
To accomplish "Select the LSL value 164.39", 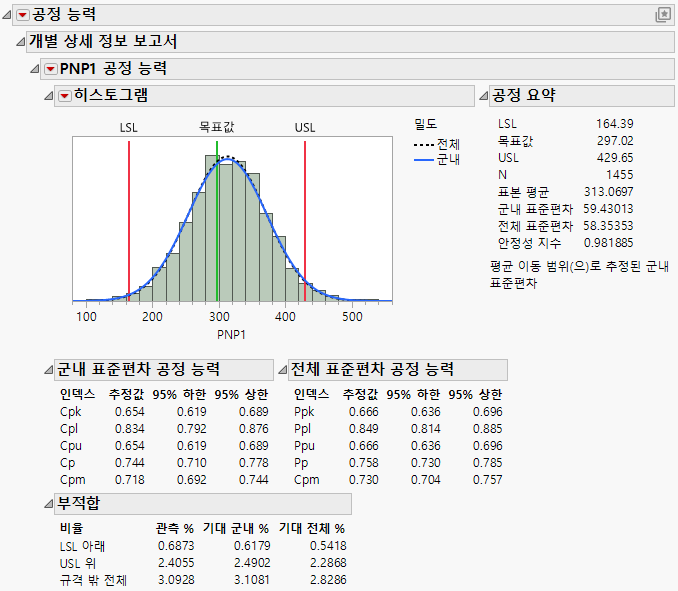I will (x=614, y=124).
